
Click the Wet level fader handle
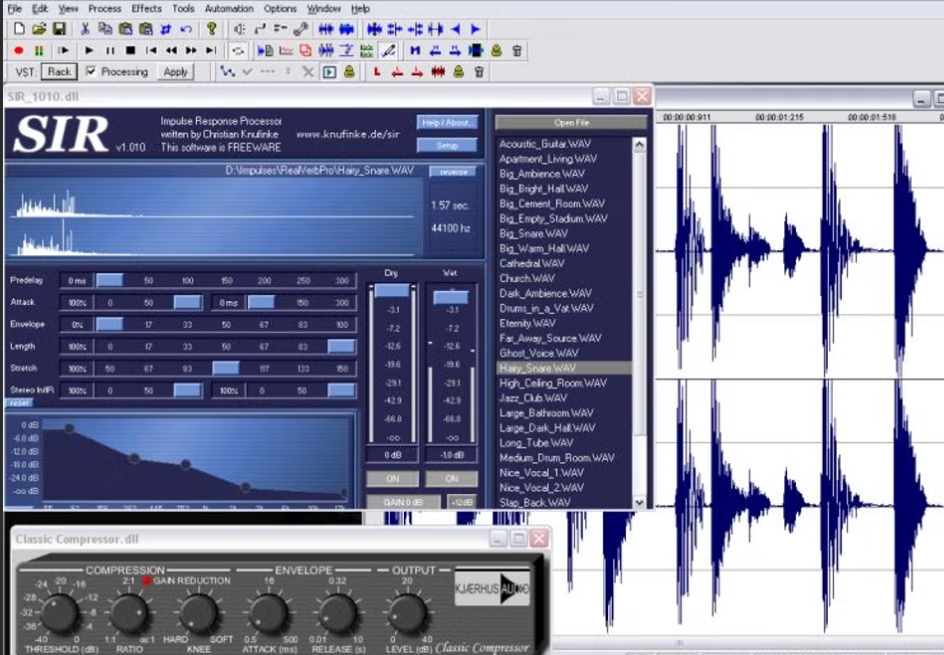click(x=451, y=297)
